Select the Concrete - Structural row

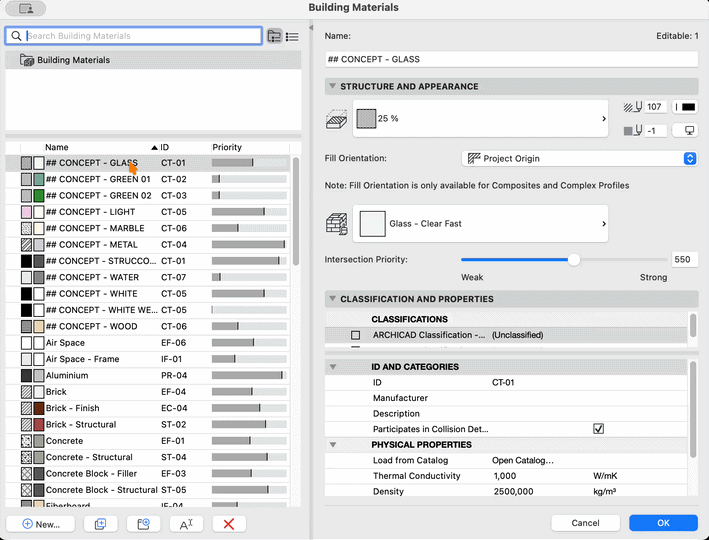click(147, 457)
